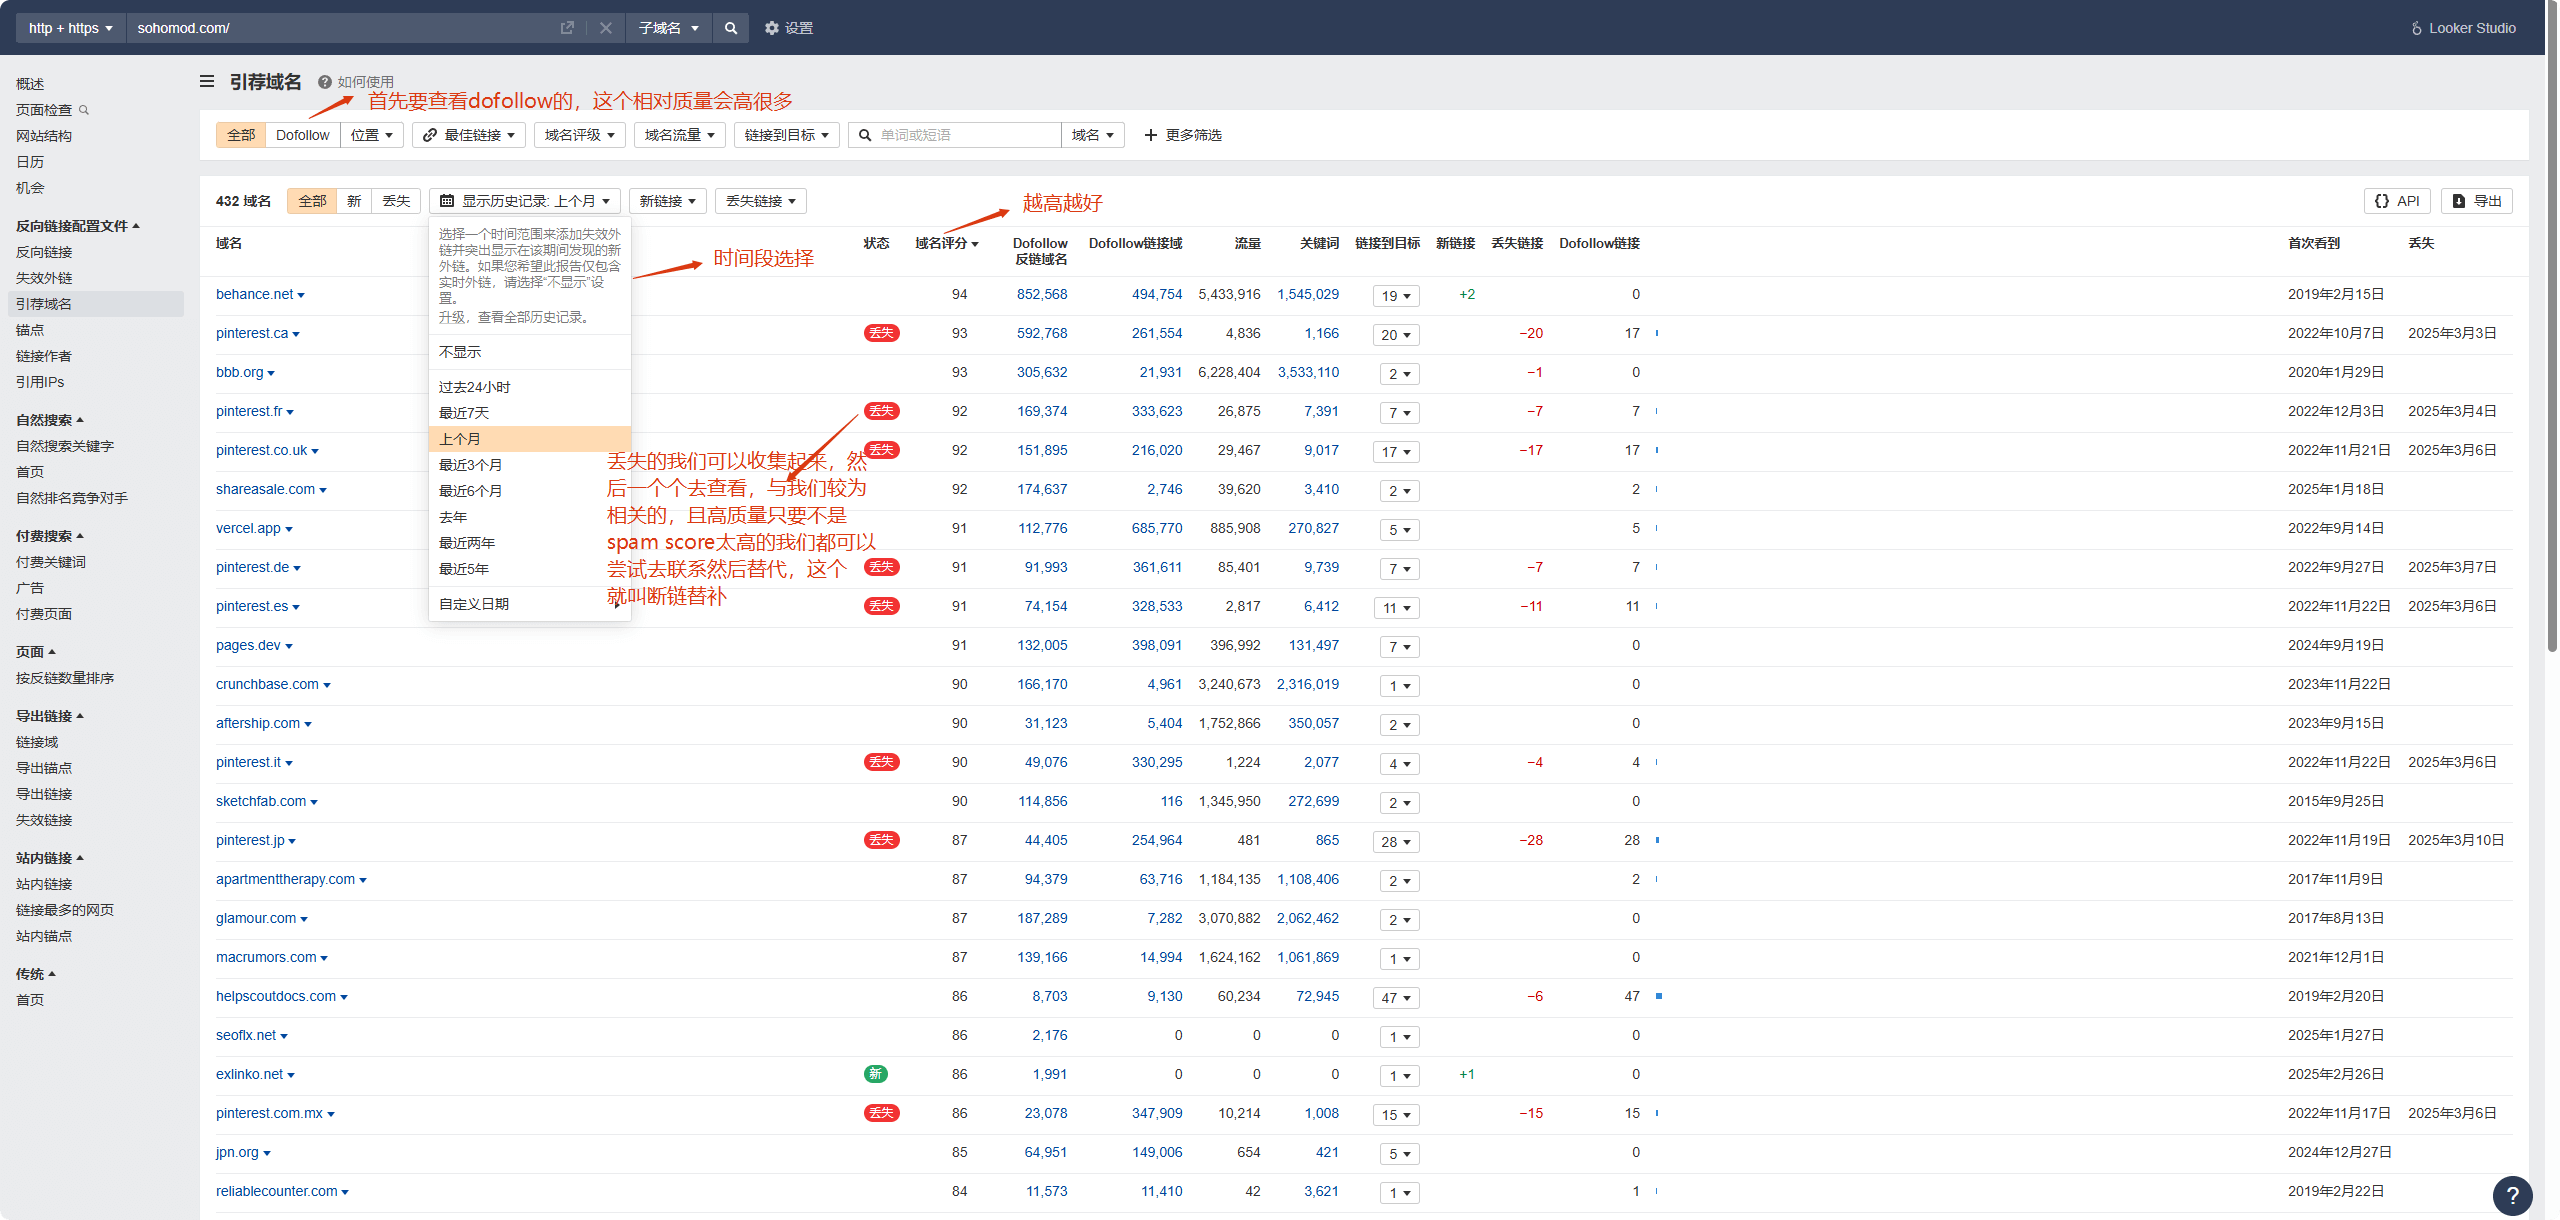Select the 新 domains filter

coord(354,200)
